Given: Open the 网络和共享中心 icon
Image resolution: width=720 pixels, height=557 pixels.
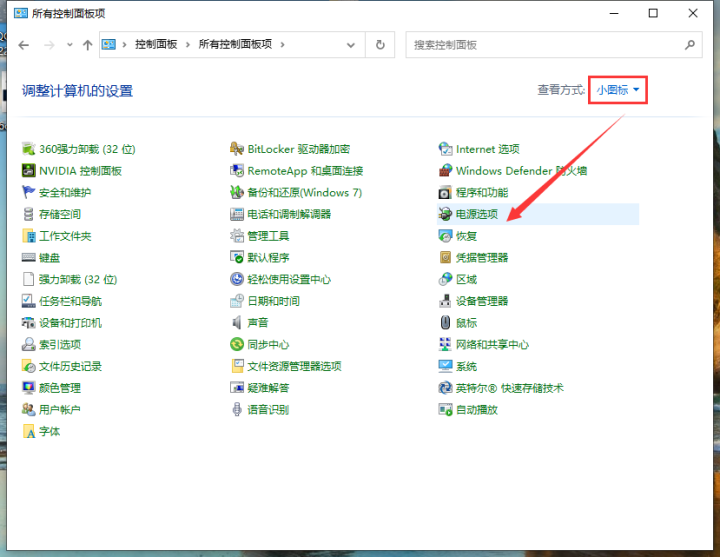Looking at the screenshot, I should point(445,344).
